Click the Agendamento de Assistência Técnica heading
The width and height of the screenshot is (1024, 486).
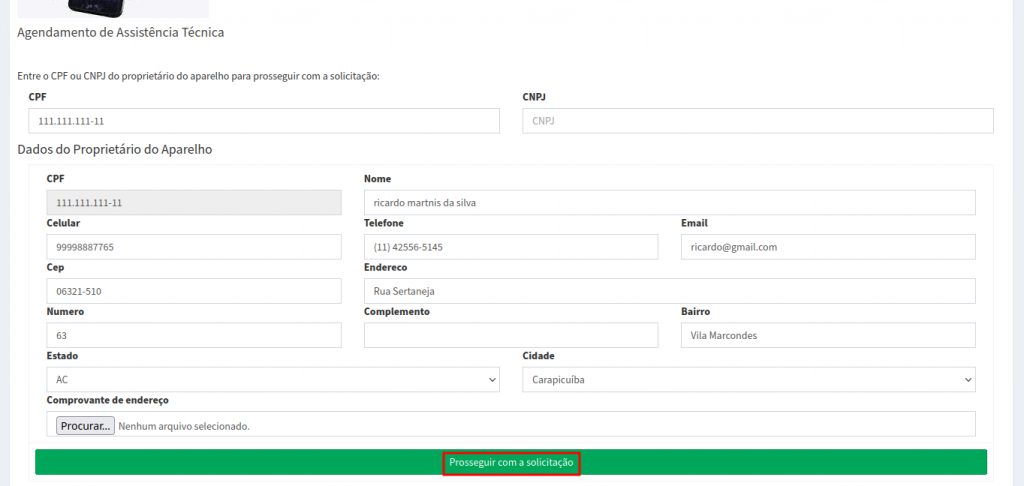120,33
